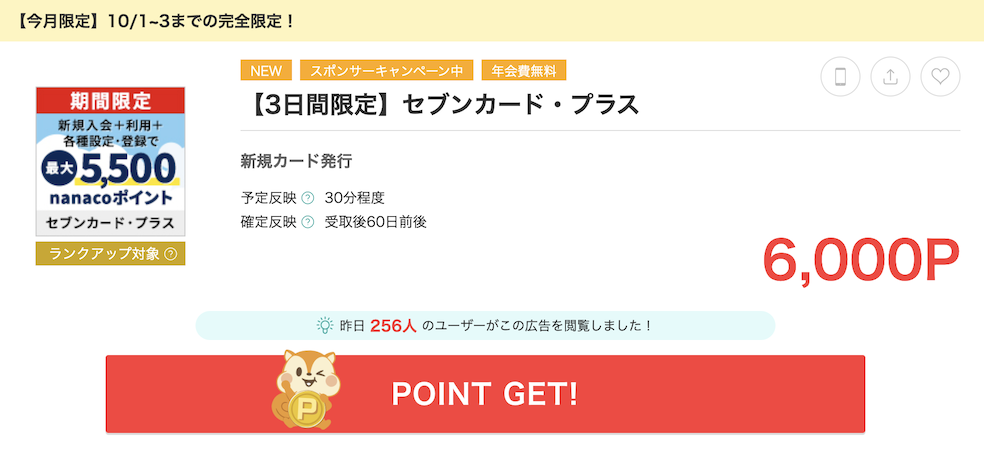The width and height of the screenshot is (984, 457).
Task: Click the ランクアップ対象 gold badge
Action: click(110, 254)
